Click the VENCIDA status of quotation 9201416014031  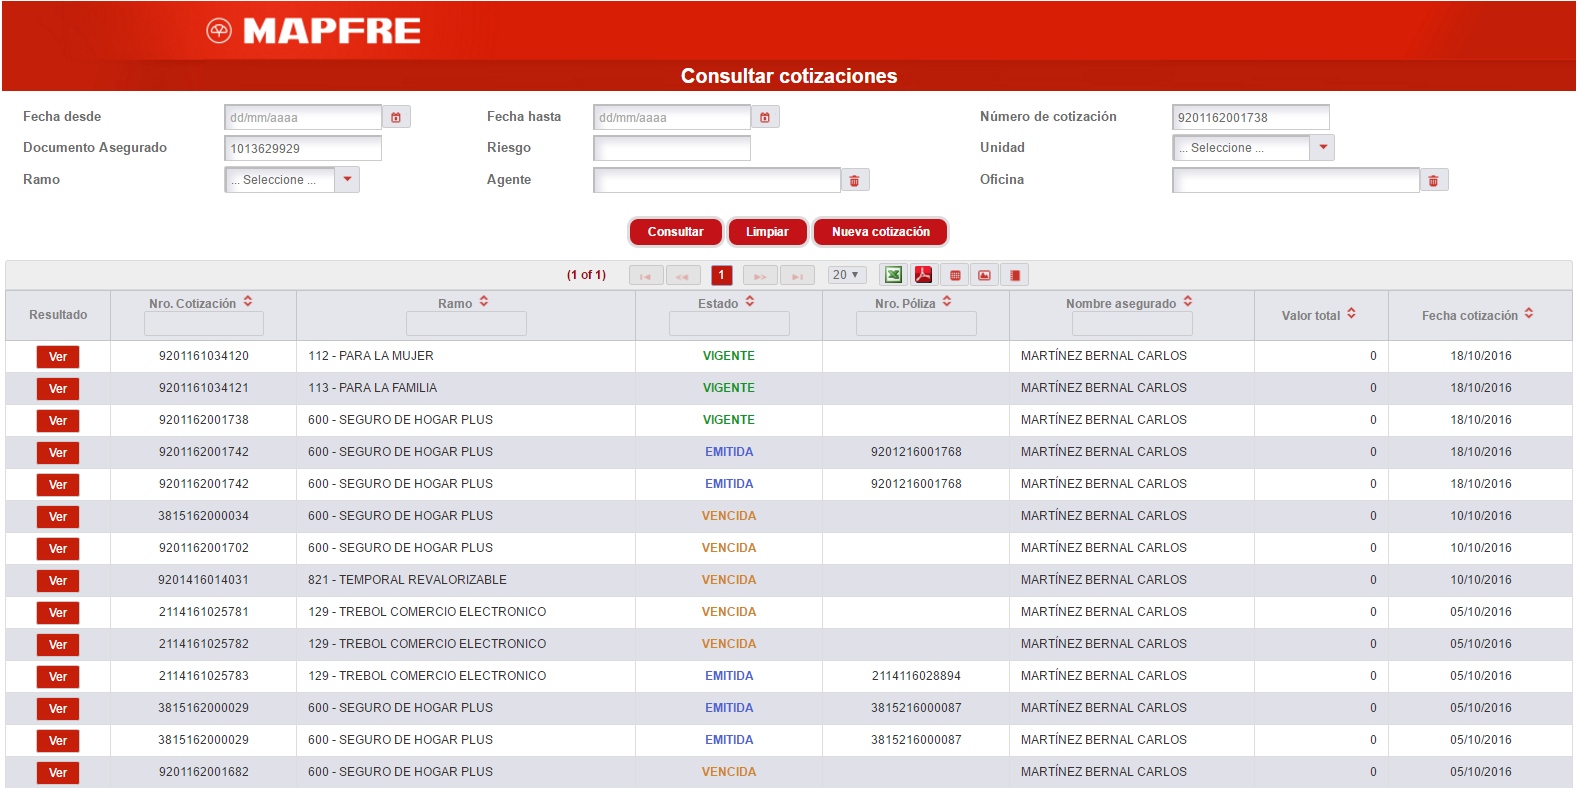click(729, 580)
